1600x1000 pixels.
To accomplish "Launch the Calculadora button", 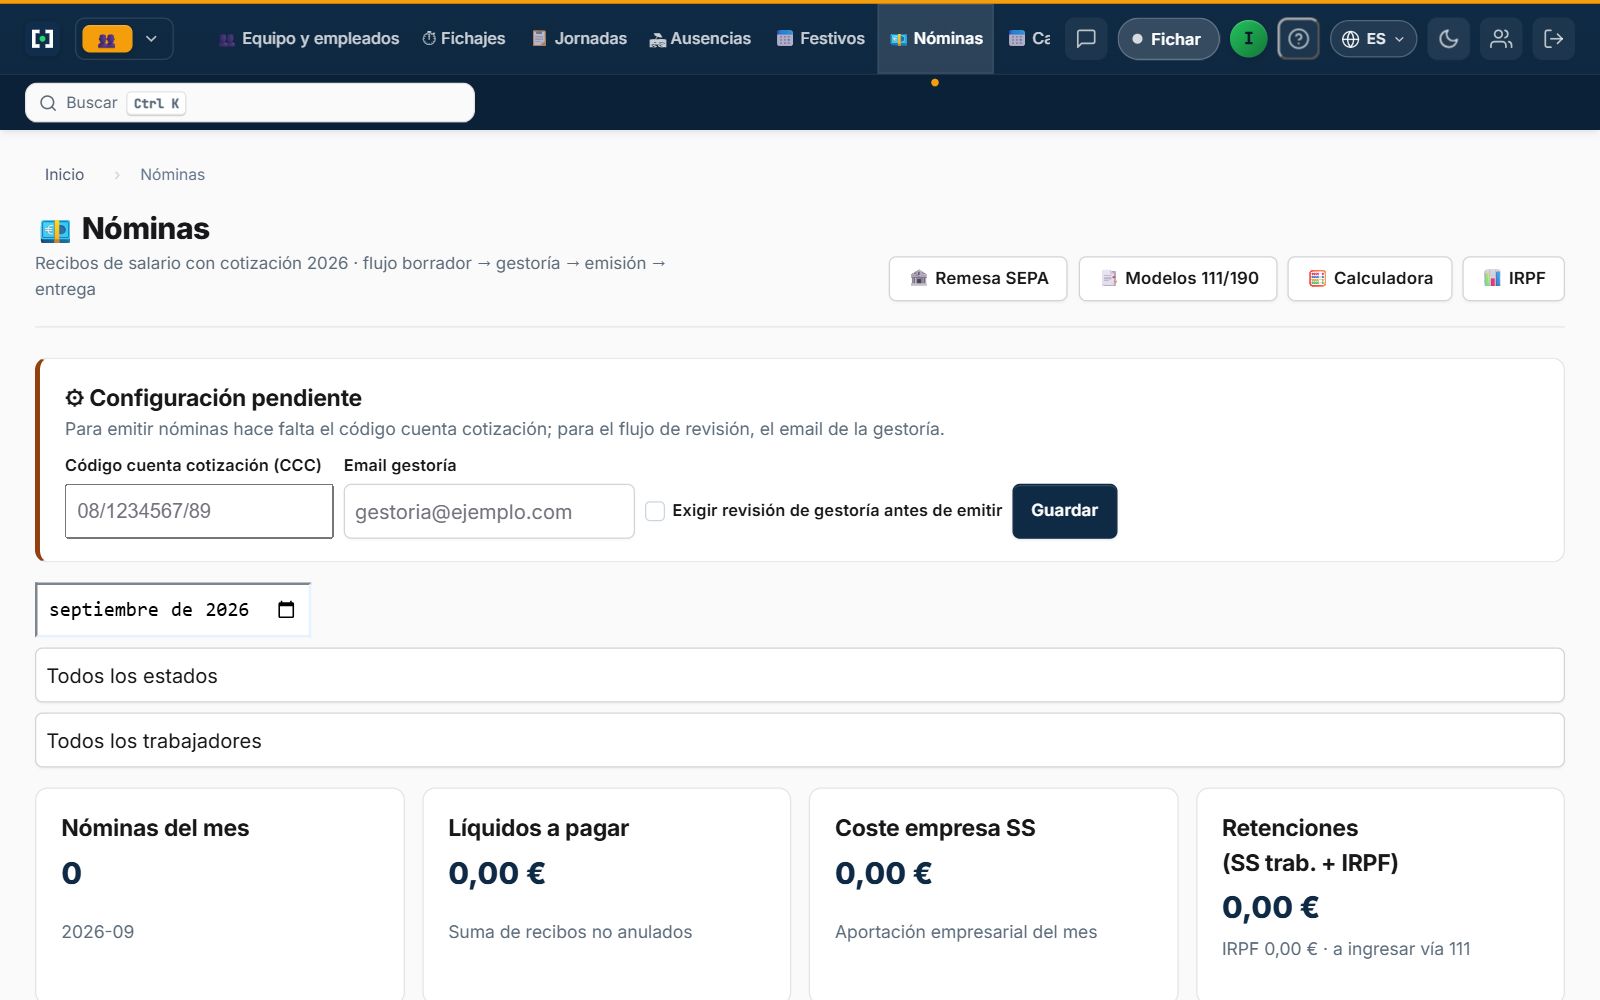I will (1370, 279).
